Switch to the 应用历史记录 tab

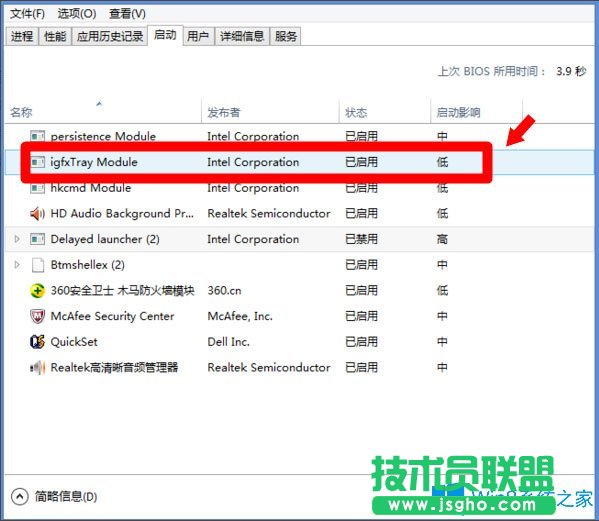110,36
